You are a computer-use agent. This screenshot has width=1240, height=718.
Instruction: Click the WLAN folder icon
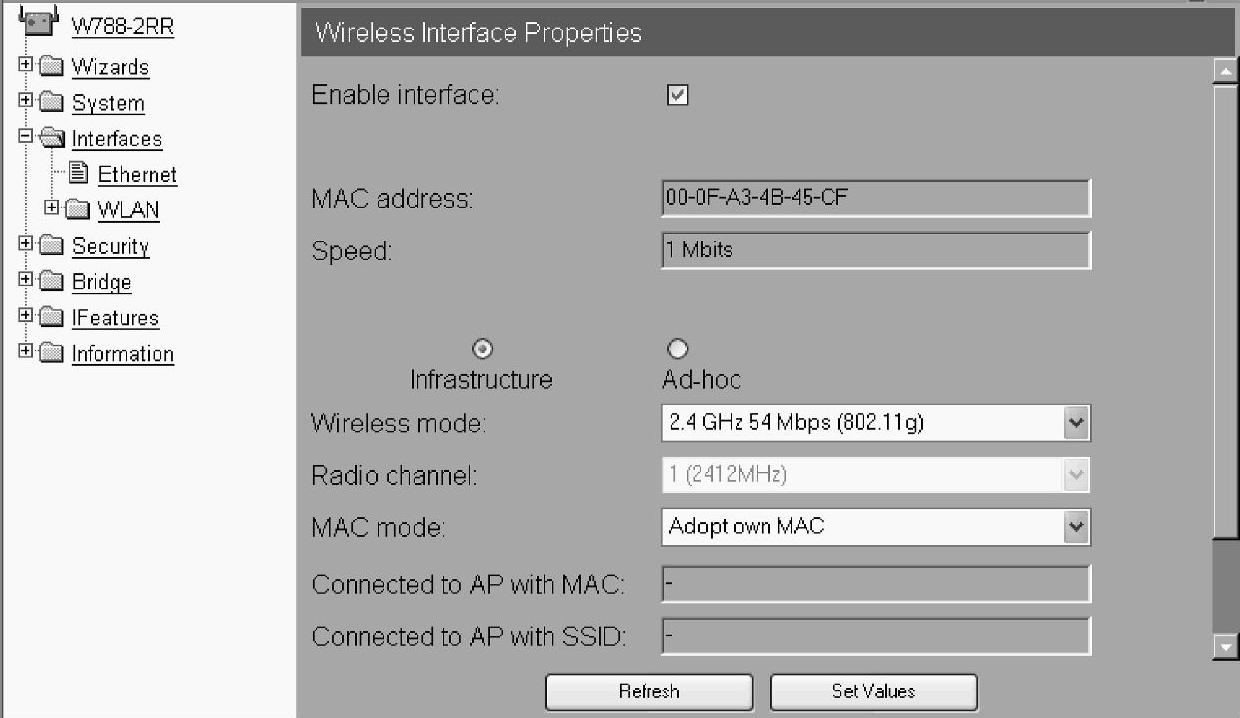[x=78, y=210]
